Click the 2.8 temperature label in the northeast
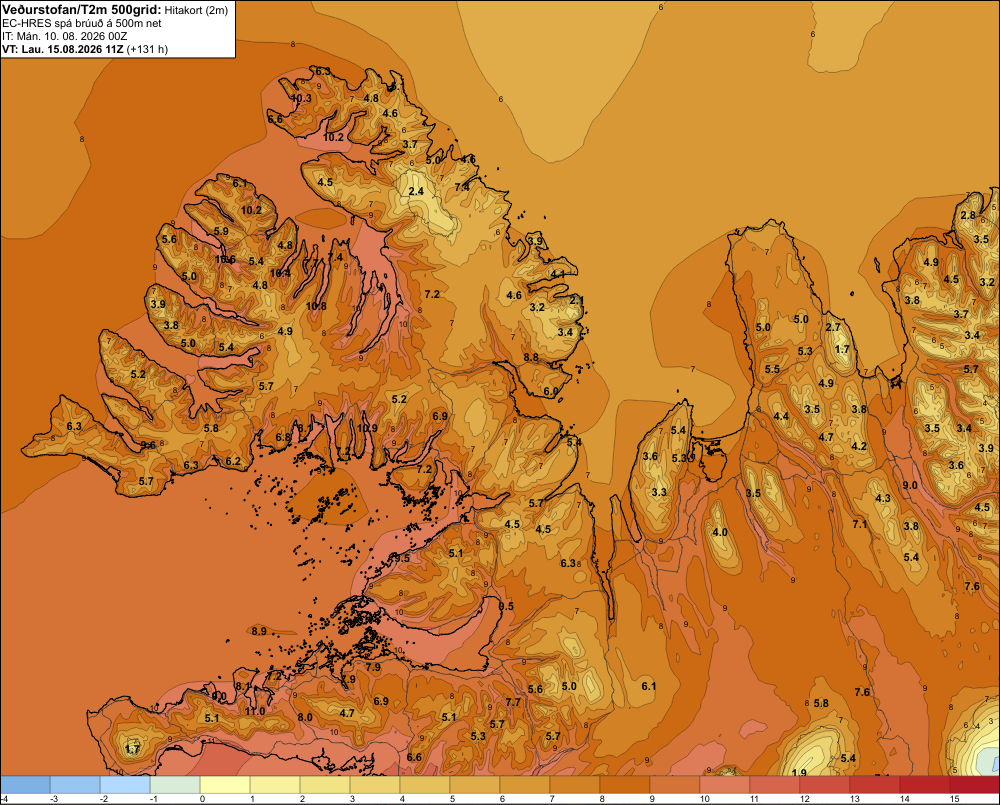The height and width of the screenshot is (805, 1000). [x=968, y=215]
